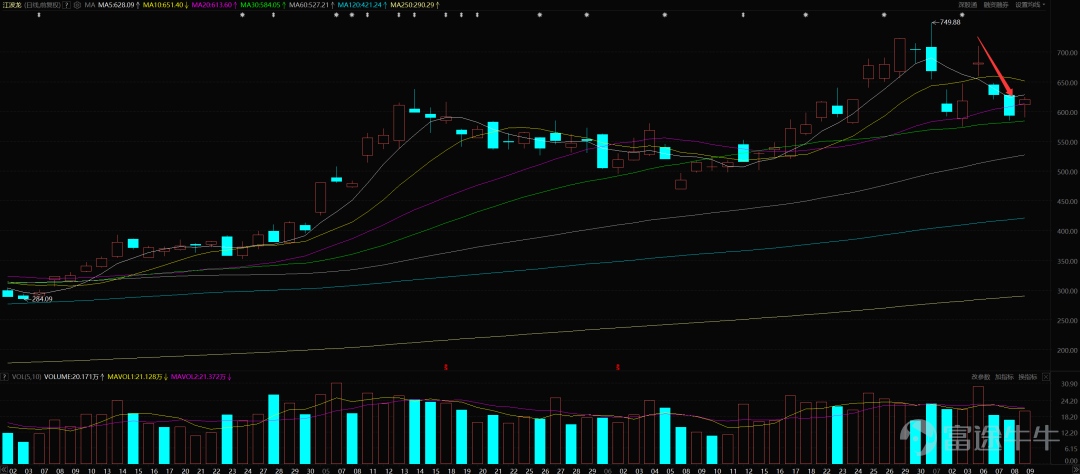Select the MA250:290.29 legend value
This screenshot has width=1080, height=474.
tap(411, 5)
